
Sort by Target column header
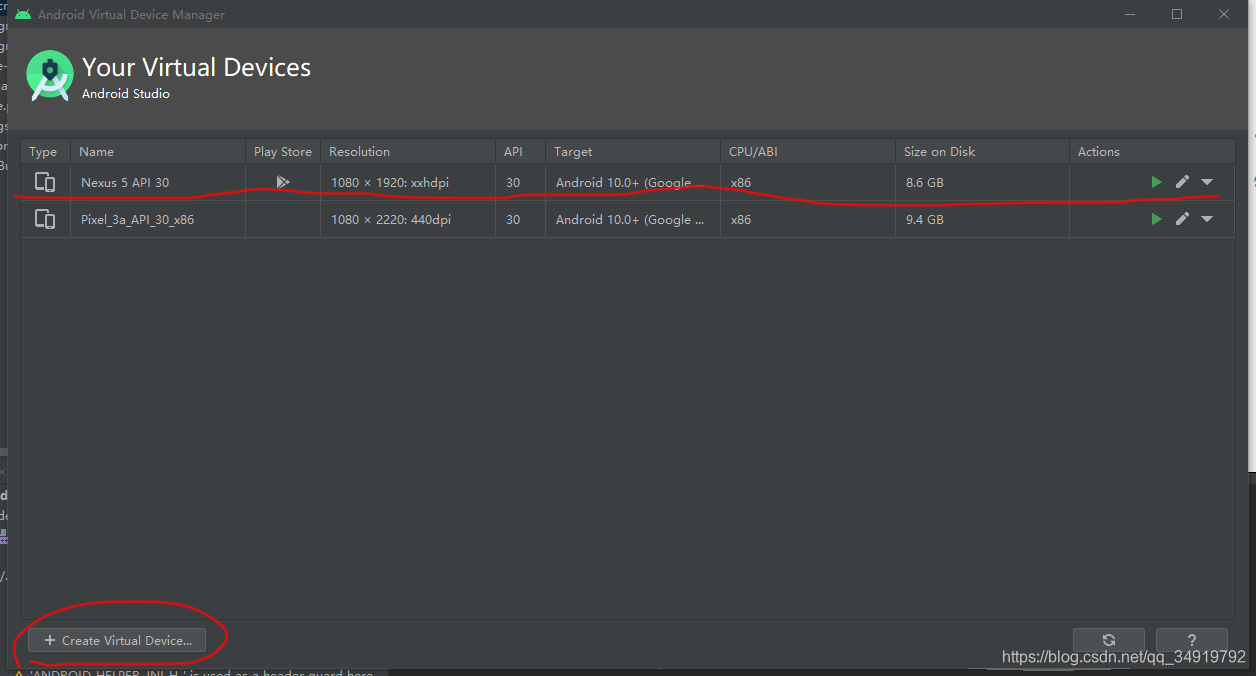click(x=633, y=151)
